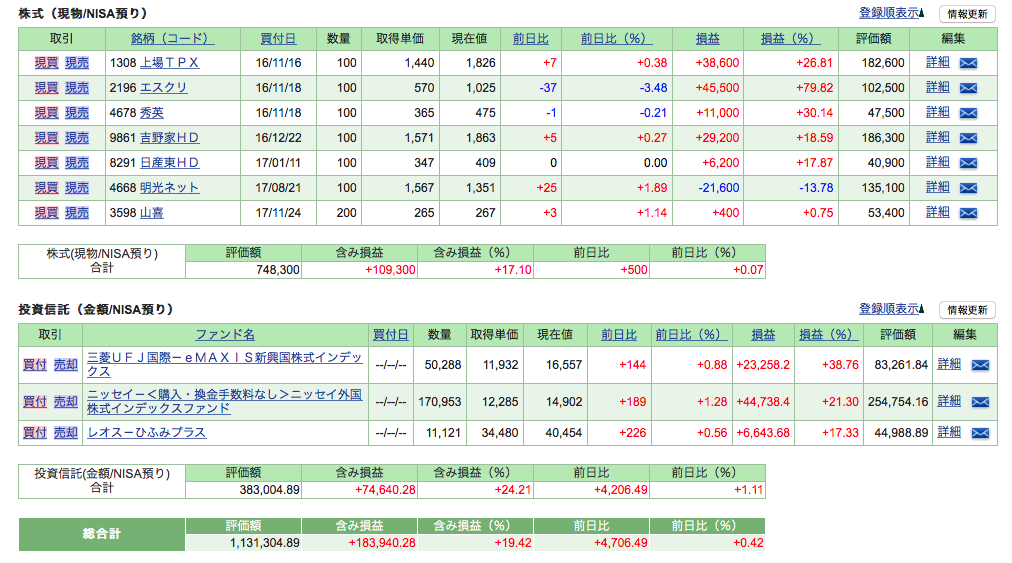Click 現買 for 上場TPX
The width and height of the screenshot is (1012, 563).
[46, 63]
